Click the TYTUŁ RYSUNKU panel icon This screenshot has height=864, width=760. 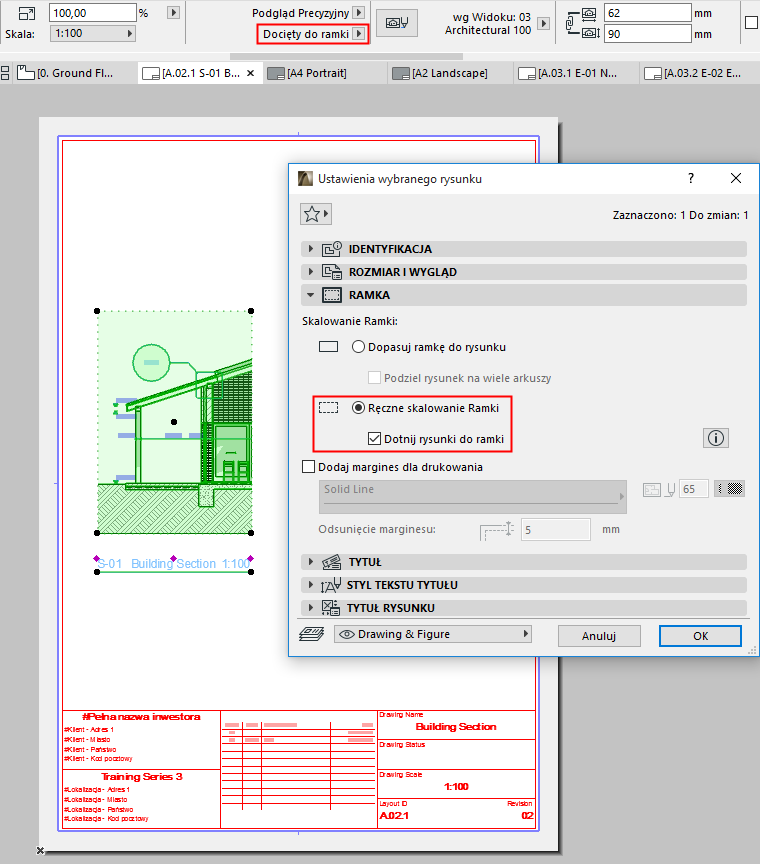pyautogui.click(x=331, y=608)
